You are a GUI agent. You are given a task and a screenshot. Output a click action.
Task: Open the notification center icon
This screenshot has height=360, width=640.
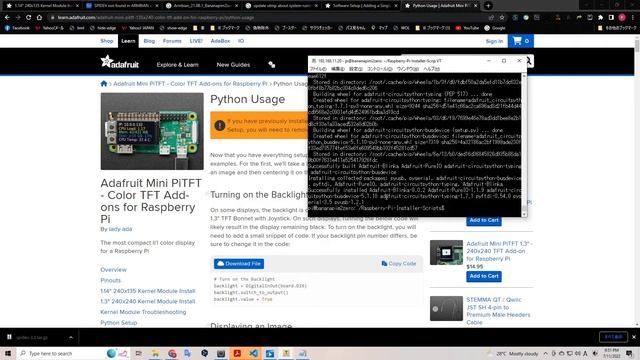[629, 353]
